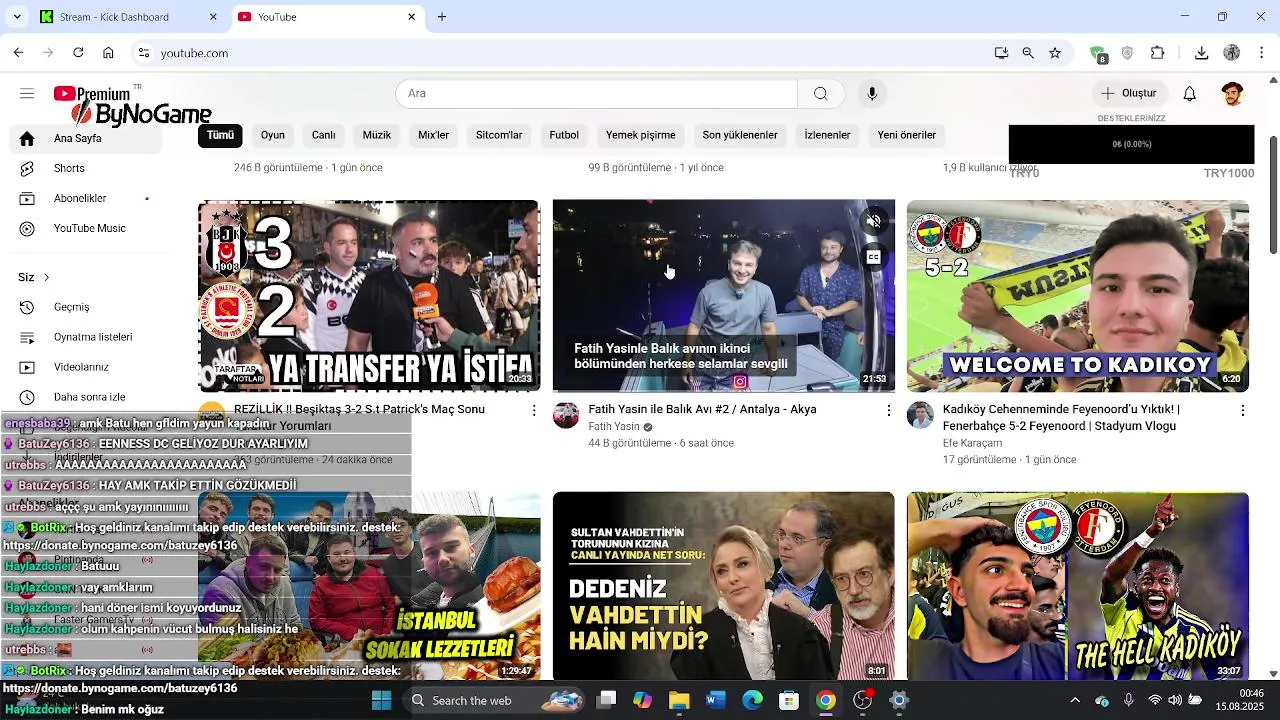The image size is (1280, 720).
Task: Open YouTube notifications bell
Action: 1189,93
